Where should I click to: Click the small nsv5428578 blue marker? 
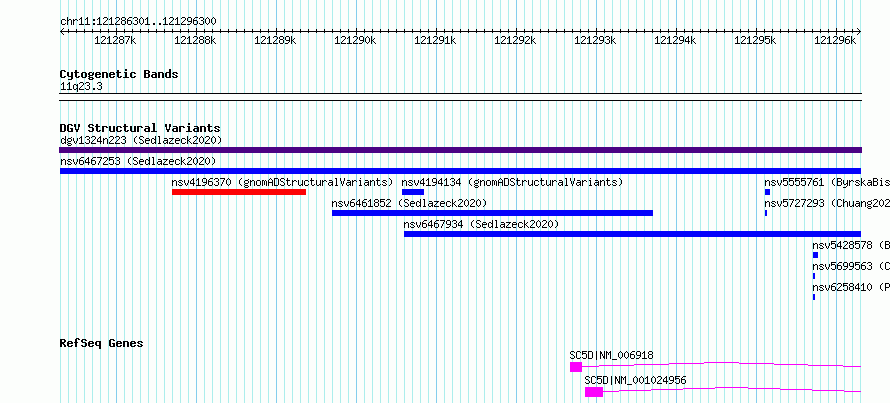pos(816,255)
